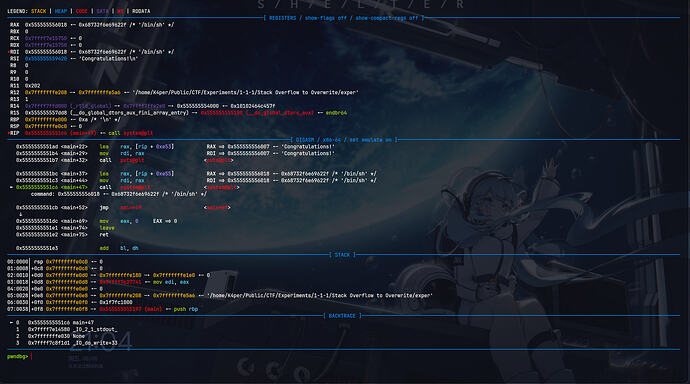Click the <main+52> jmp instruction
Viewport: 690px width, 384px height.
pos(123,207)
